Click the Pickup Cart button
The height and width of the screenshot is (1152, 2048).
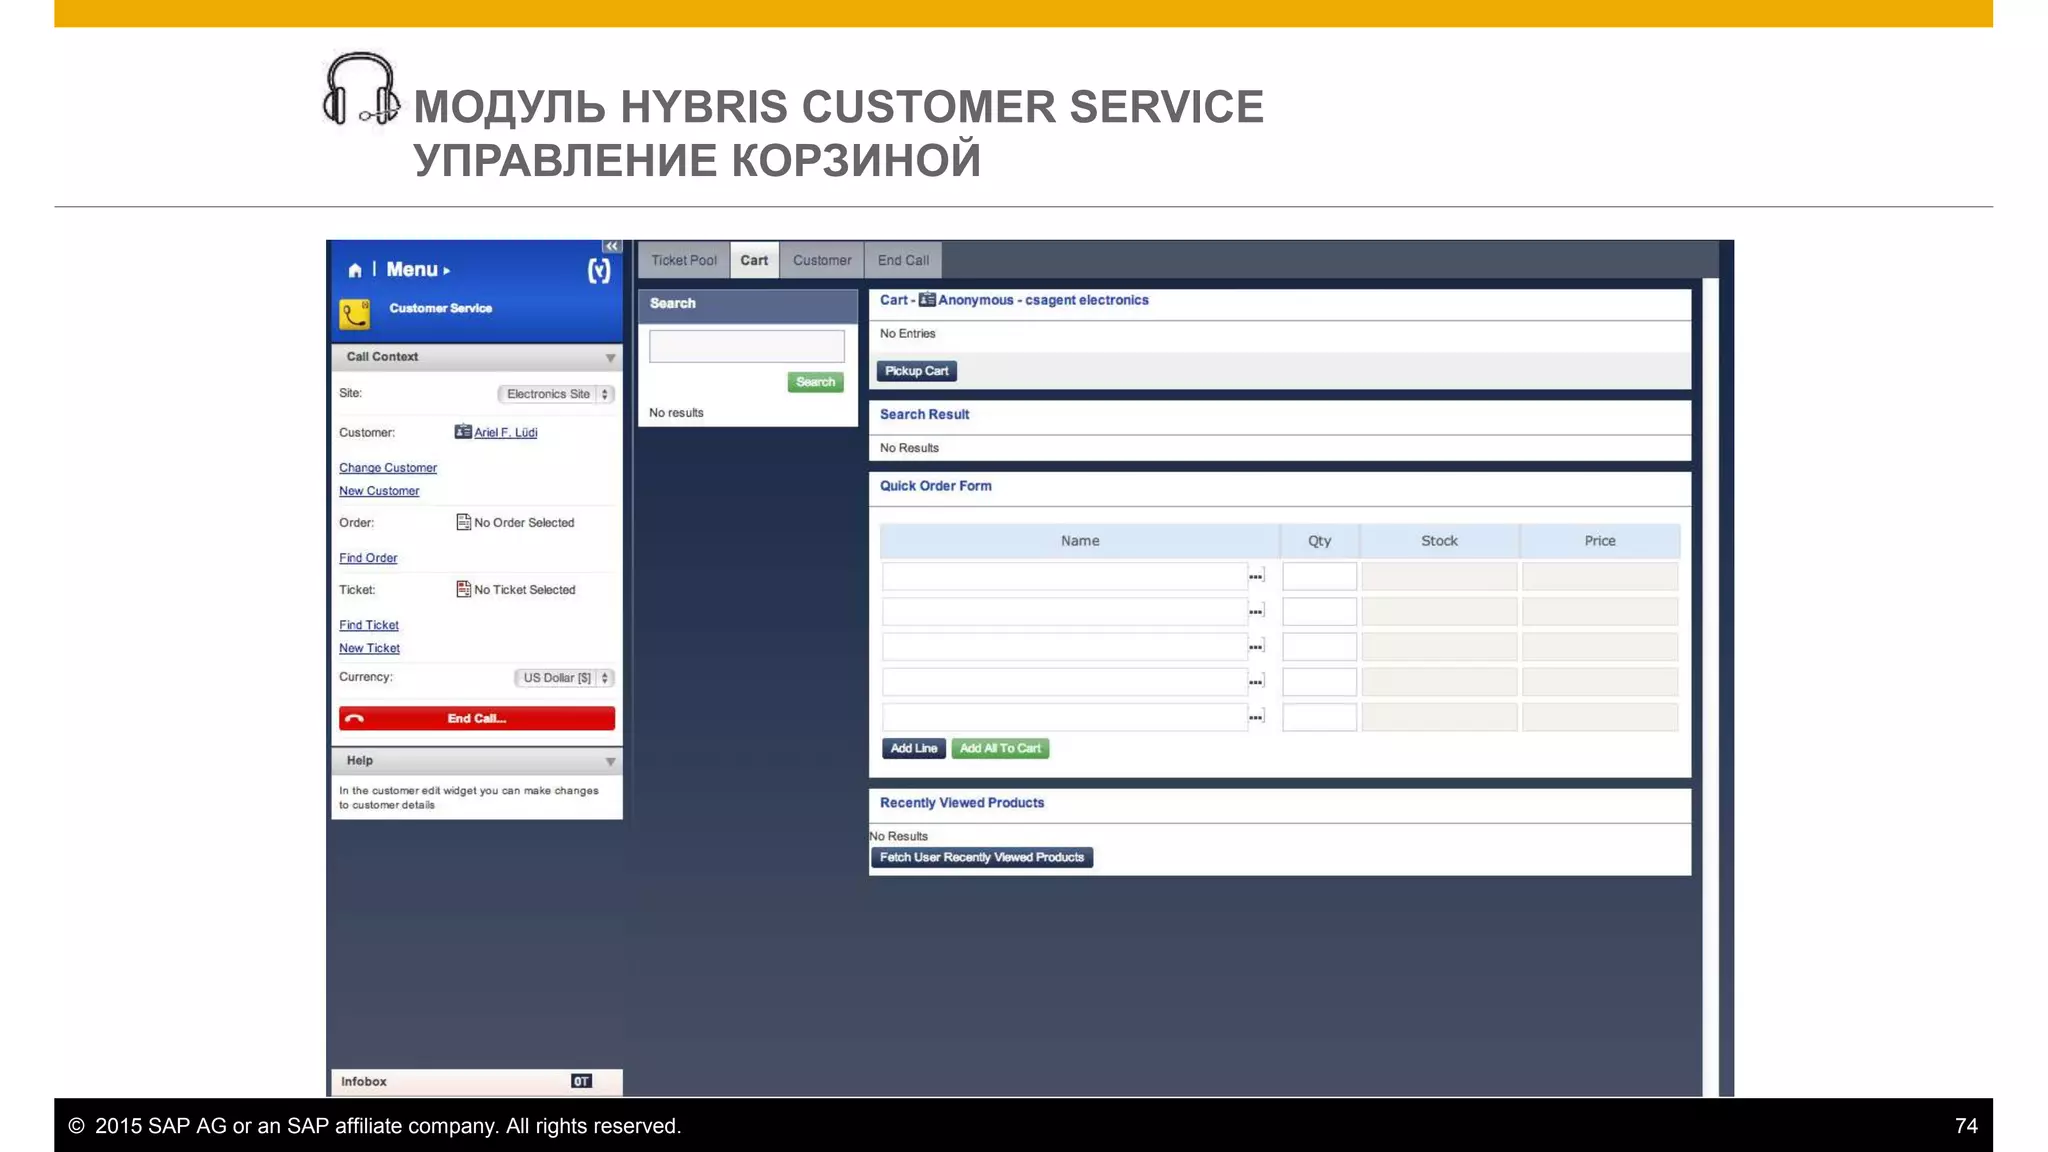pos(917,371)
